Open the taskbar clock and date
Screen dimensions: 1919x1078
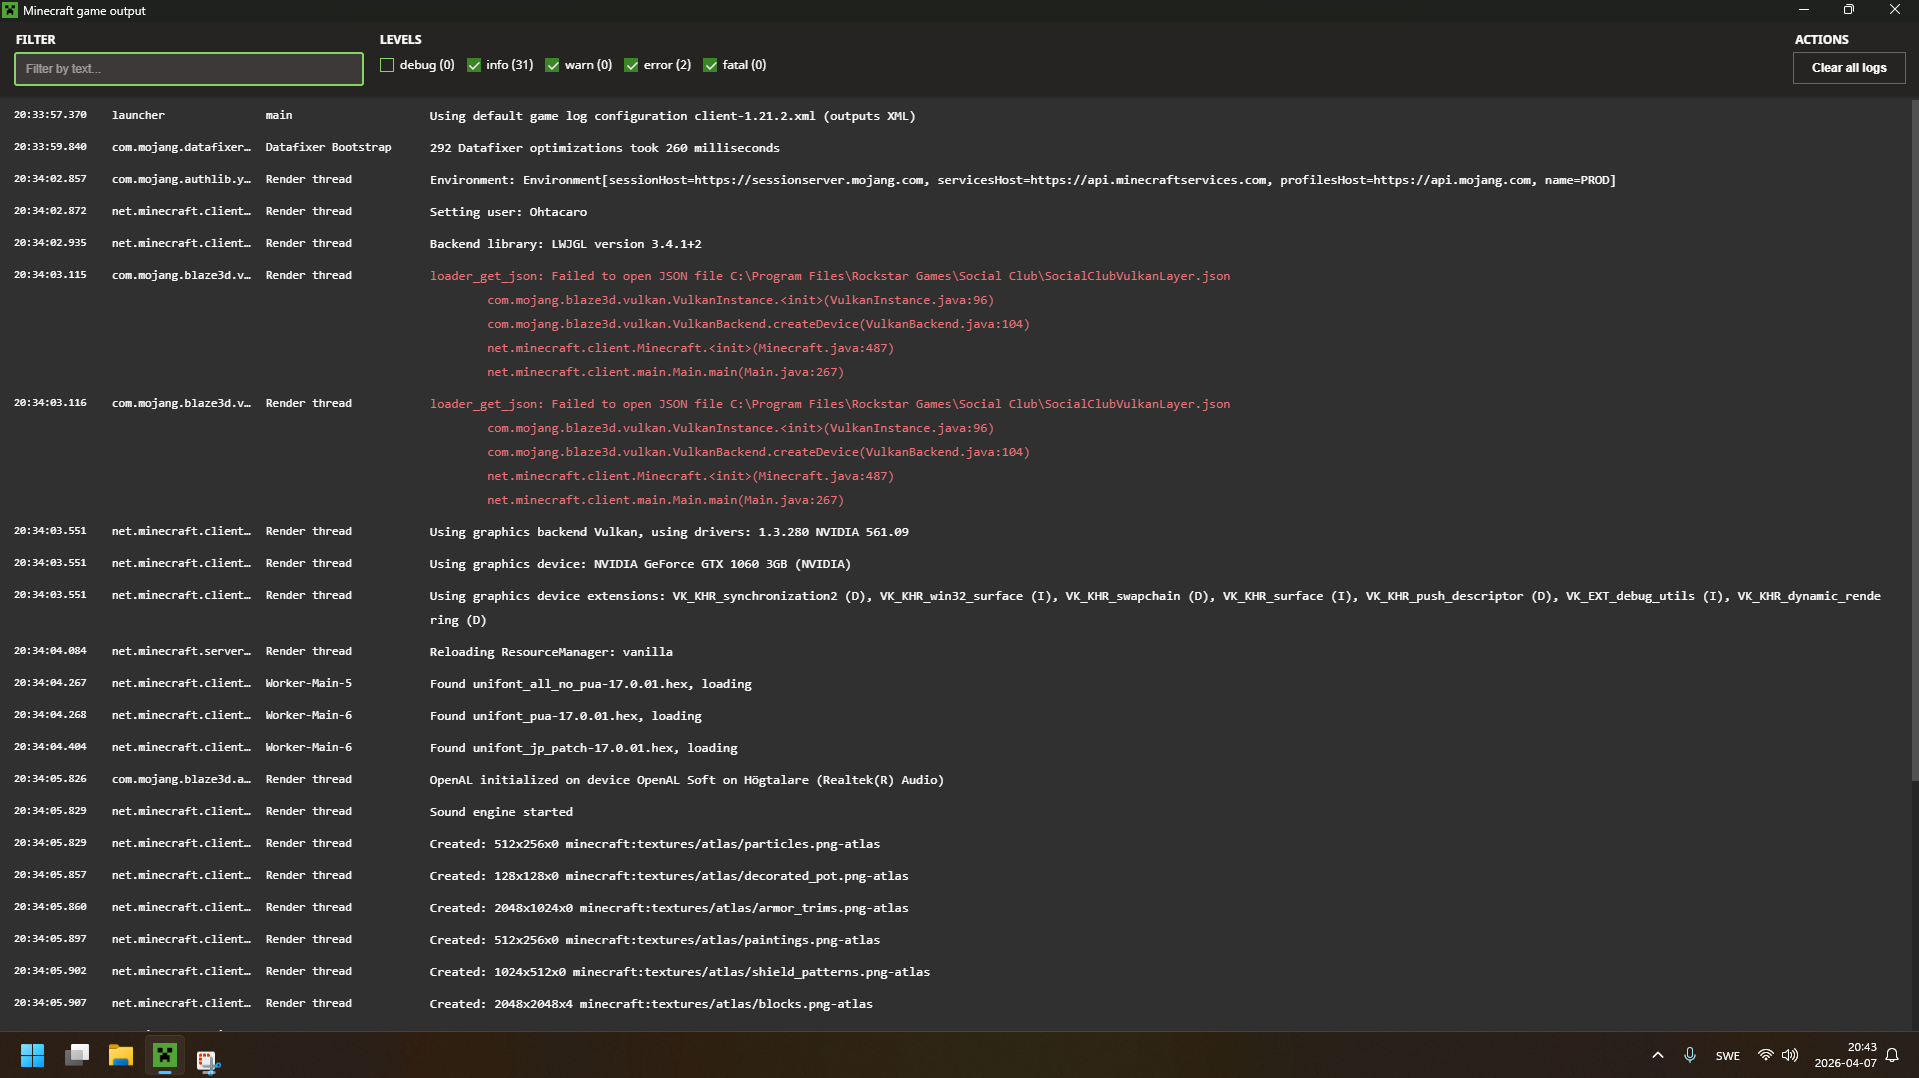1845,1056
